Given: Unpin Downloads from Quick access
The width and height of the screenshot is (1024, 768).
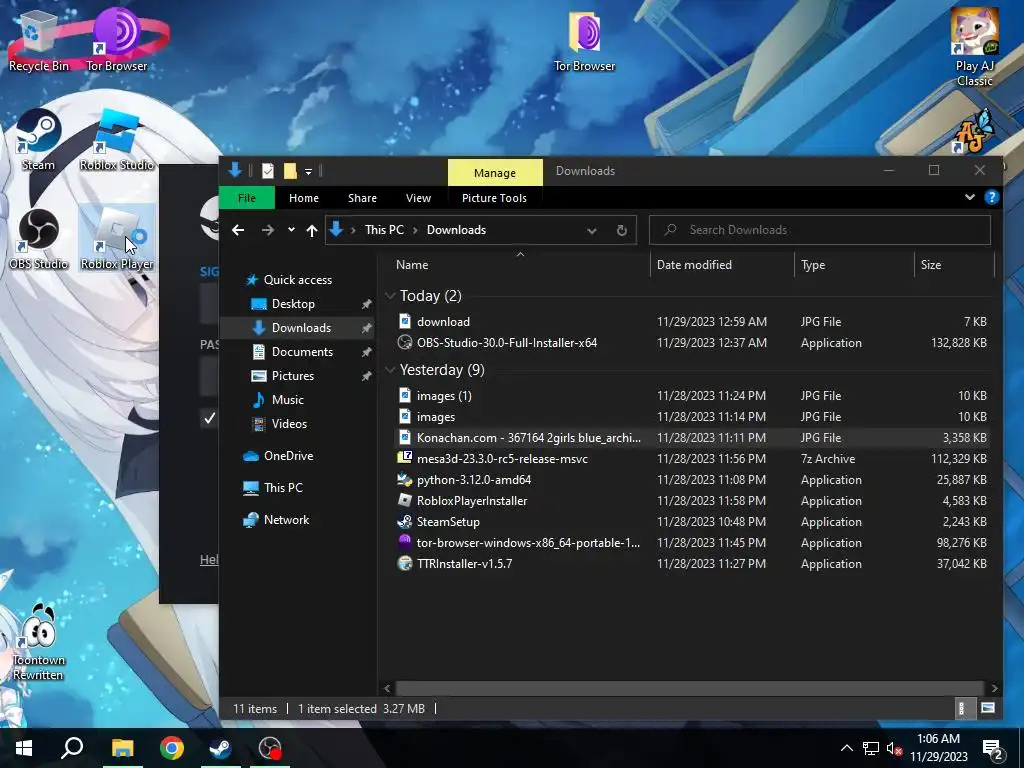Looking at the screenshot, I should [x=366, y=328].
